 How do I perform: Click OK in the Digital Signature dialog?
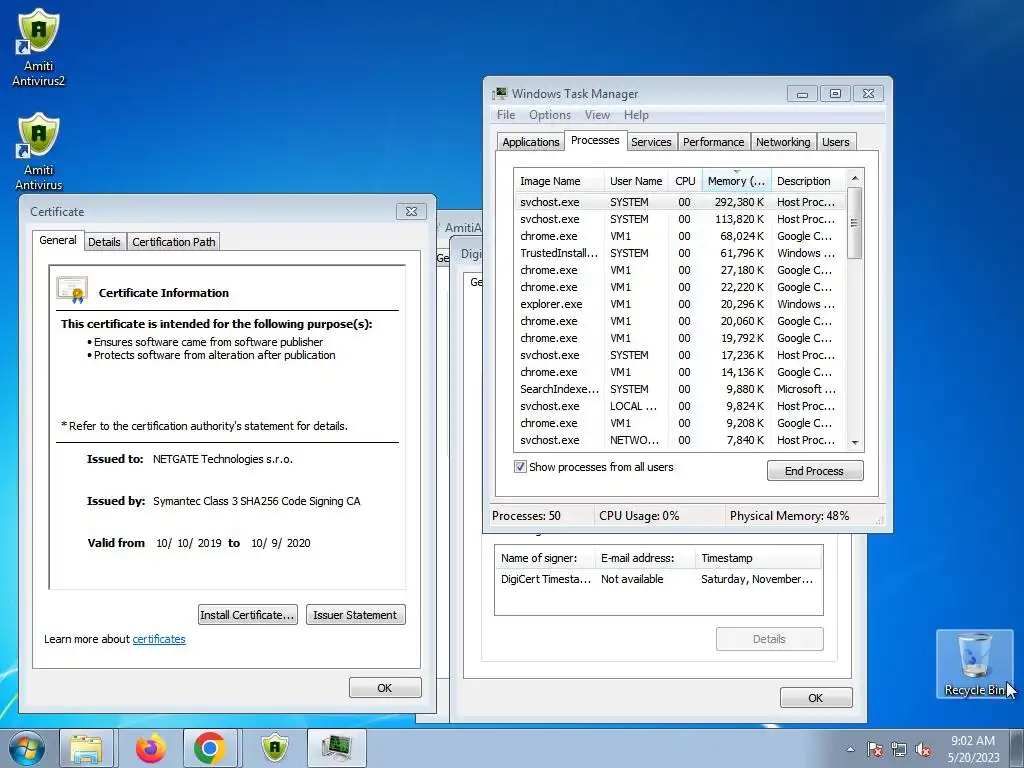click(x=816, y=697)
